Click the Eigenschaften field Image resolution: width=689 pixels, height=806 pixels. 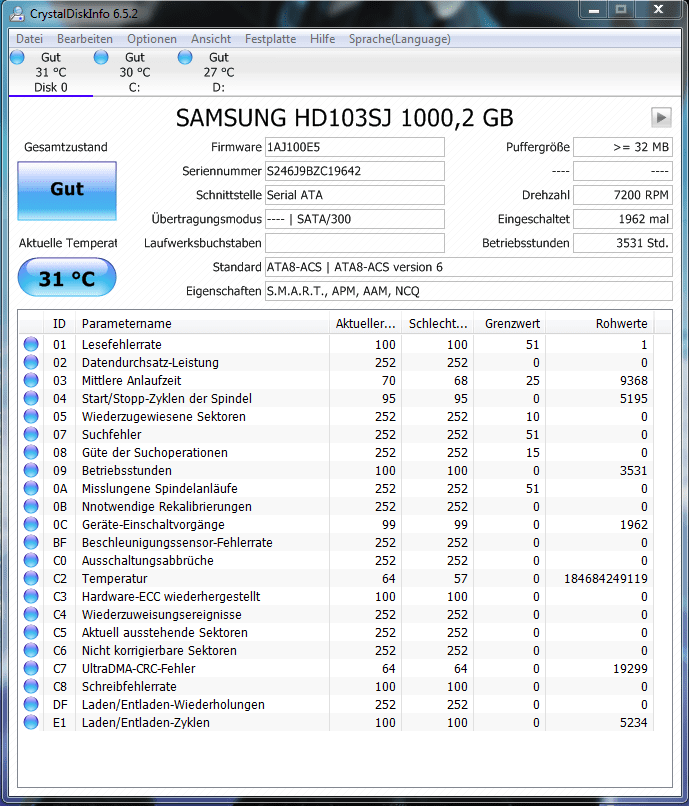468,291
